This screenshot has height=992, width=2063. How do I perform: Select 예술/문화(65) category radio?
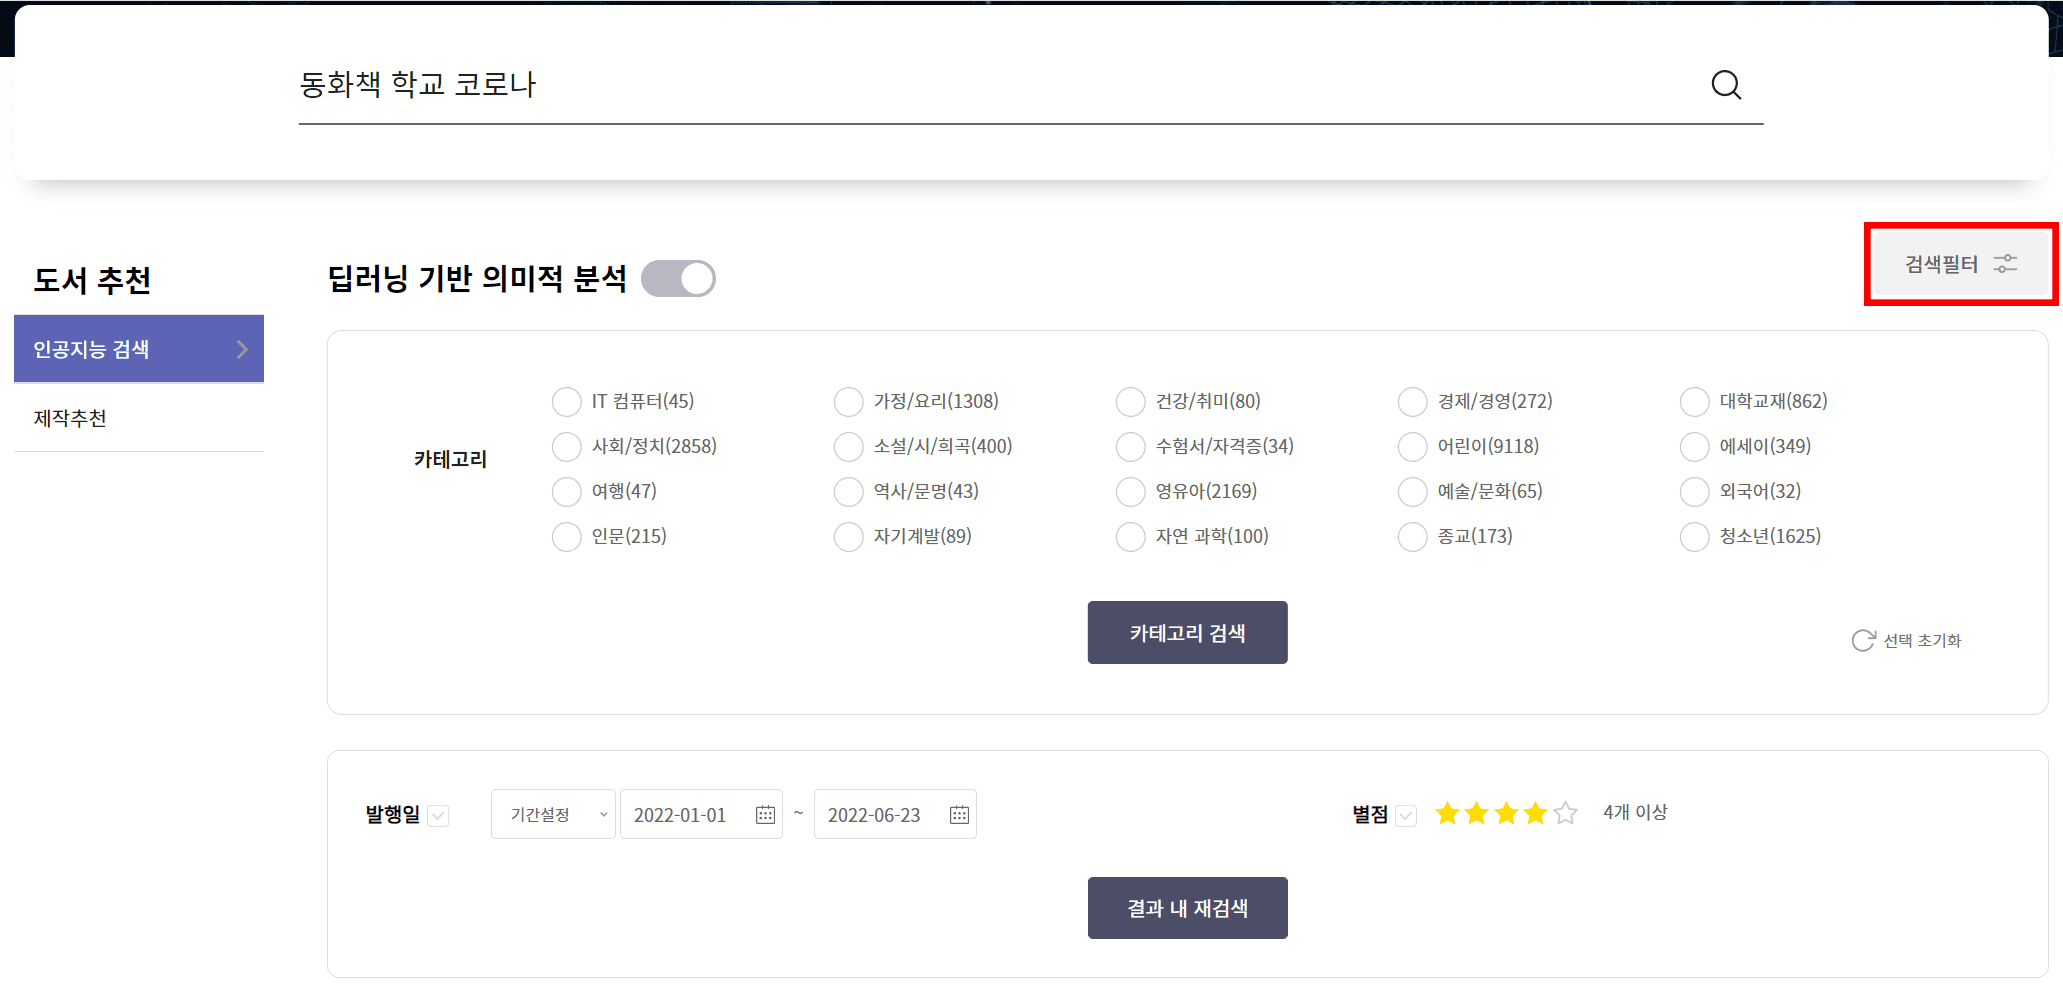click(1413, 492)
